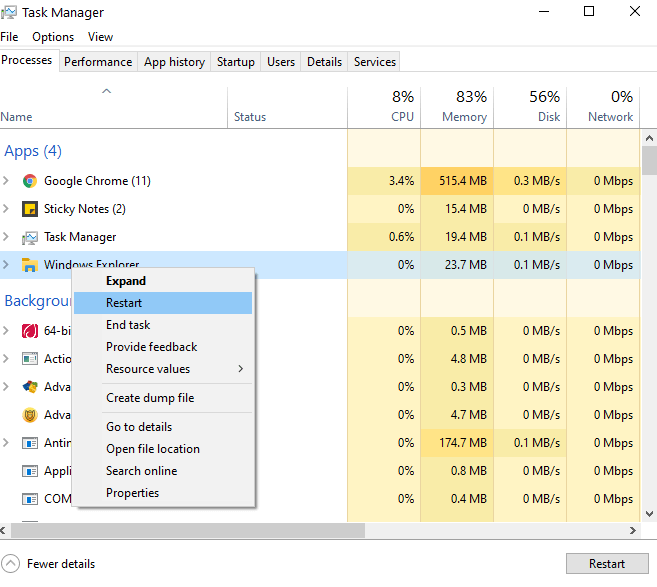The width and height of the screenshot is (657, 587).
Task: Click the Sticky Notes app icon
Action: [x=30, y=209]
